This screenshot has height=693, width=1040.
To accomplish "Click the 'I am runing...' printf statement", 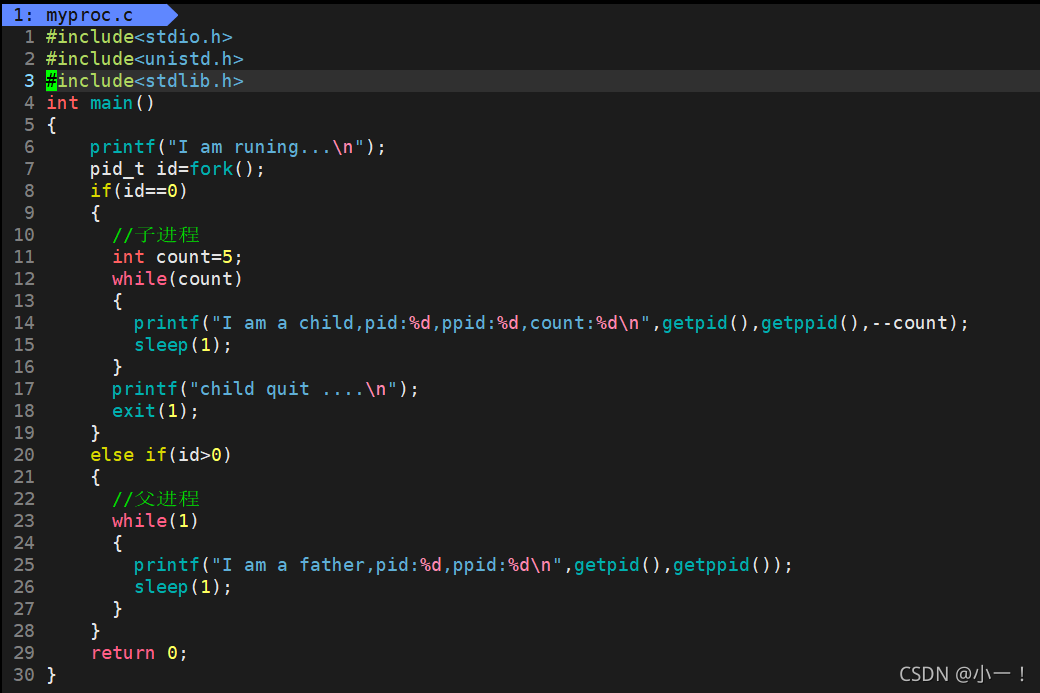I will 237,147.
